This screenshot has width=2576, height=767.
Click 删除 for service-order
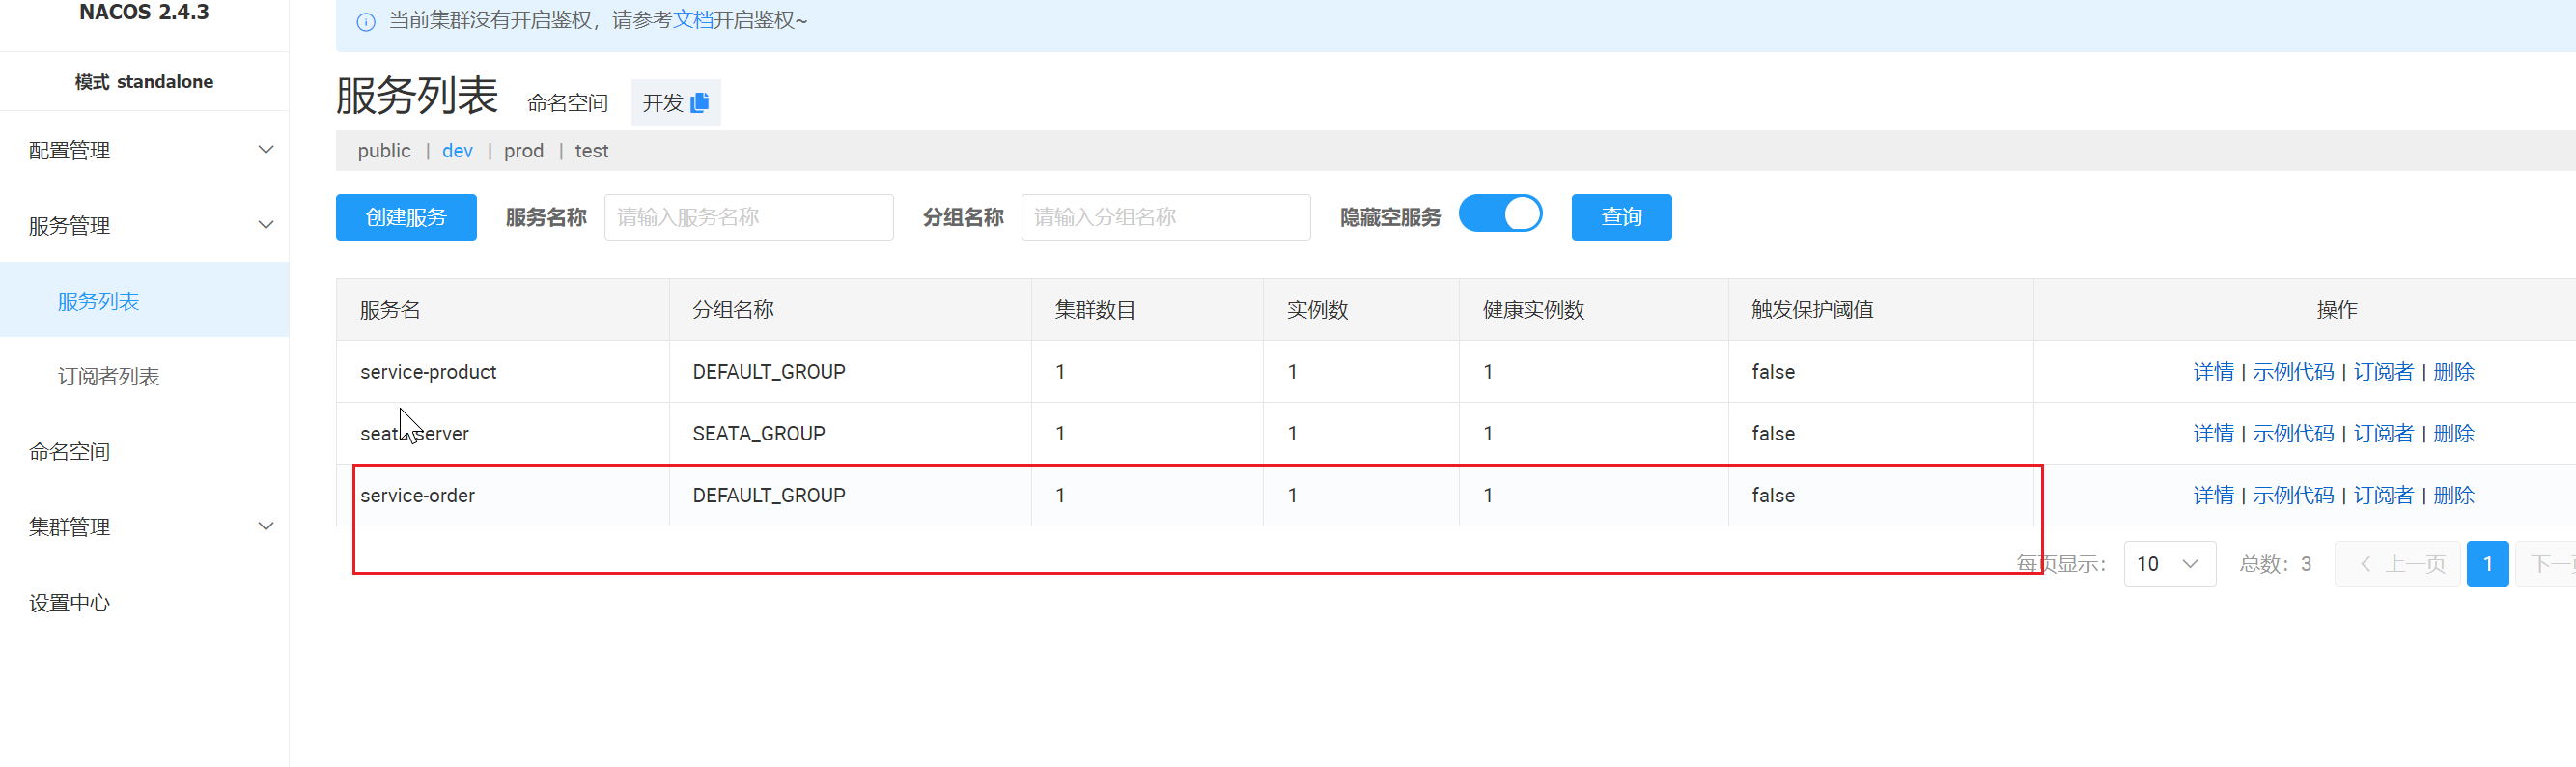point(2454,496)
